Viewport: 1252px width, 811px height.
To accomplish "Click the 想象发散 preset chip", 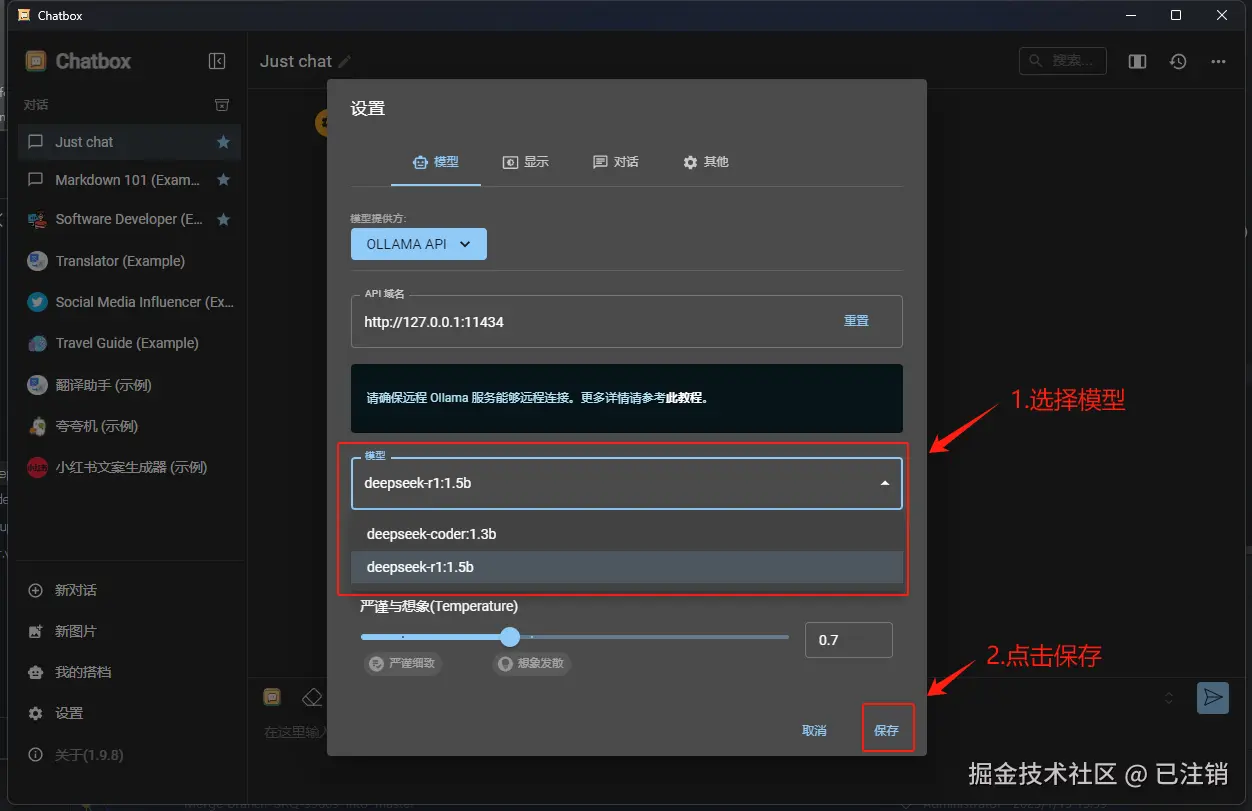I will tap(531, 663).
